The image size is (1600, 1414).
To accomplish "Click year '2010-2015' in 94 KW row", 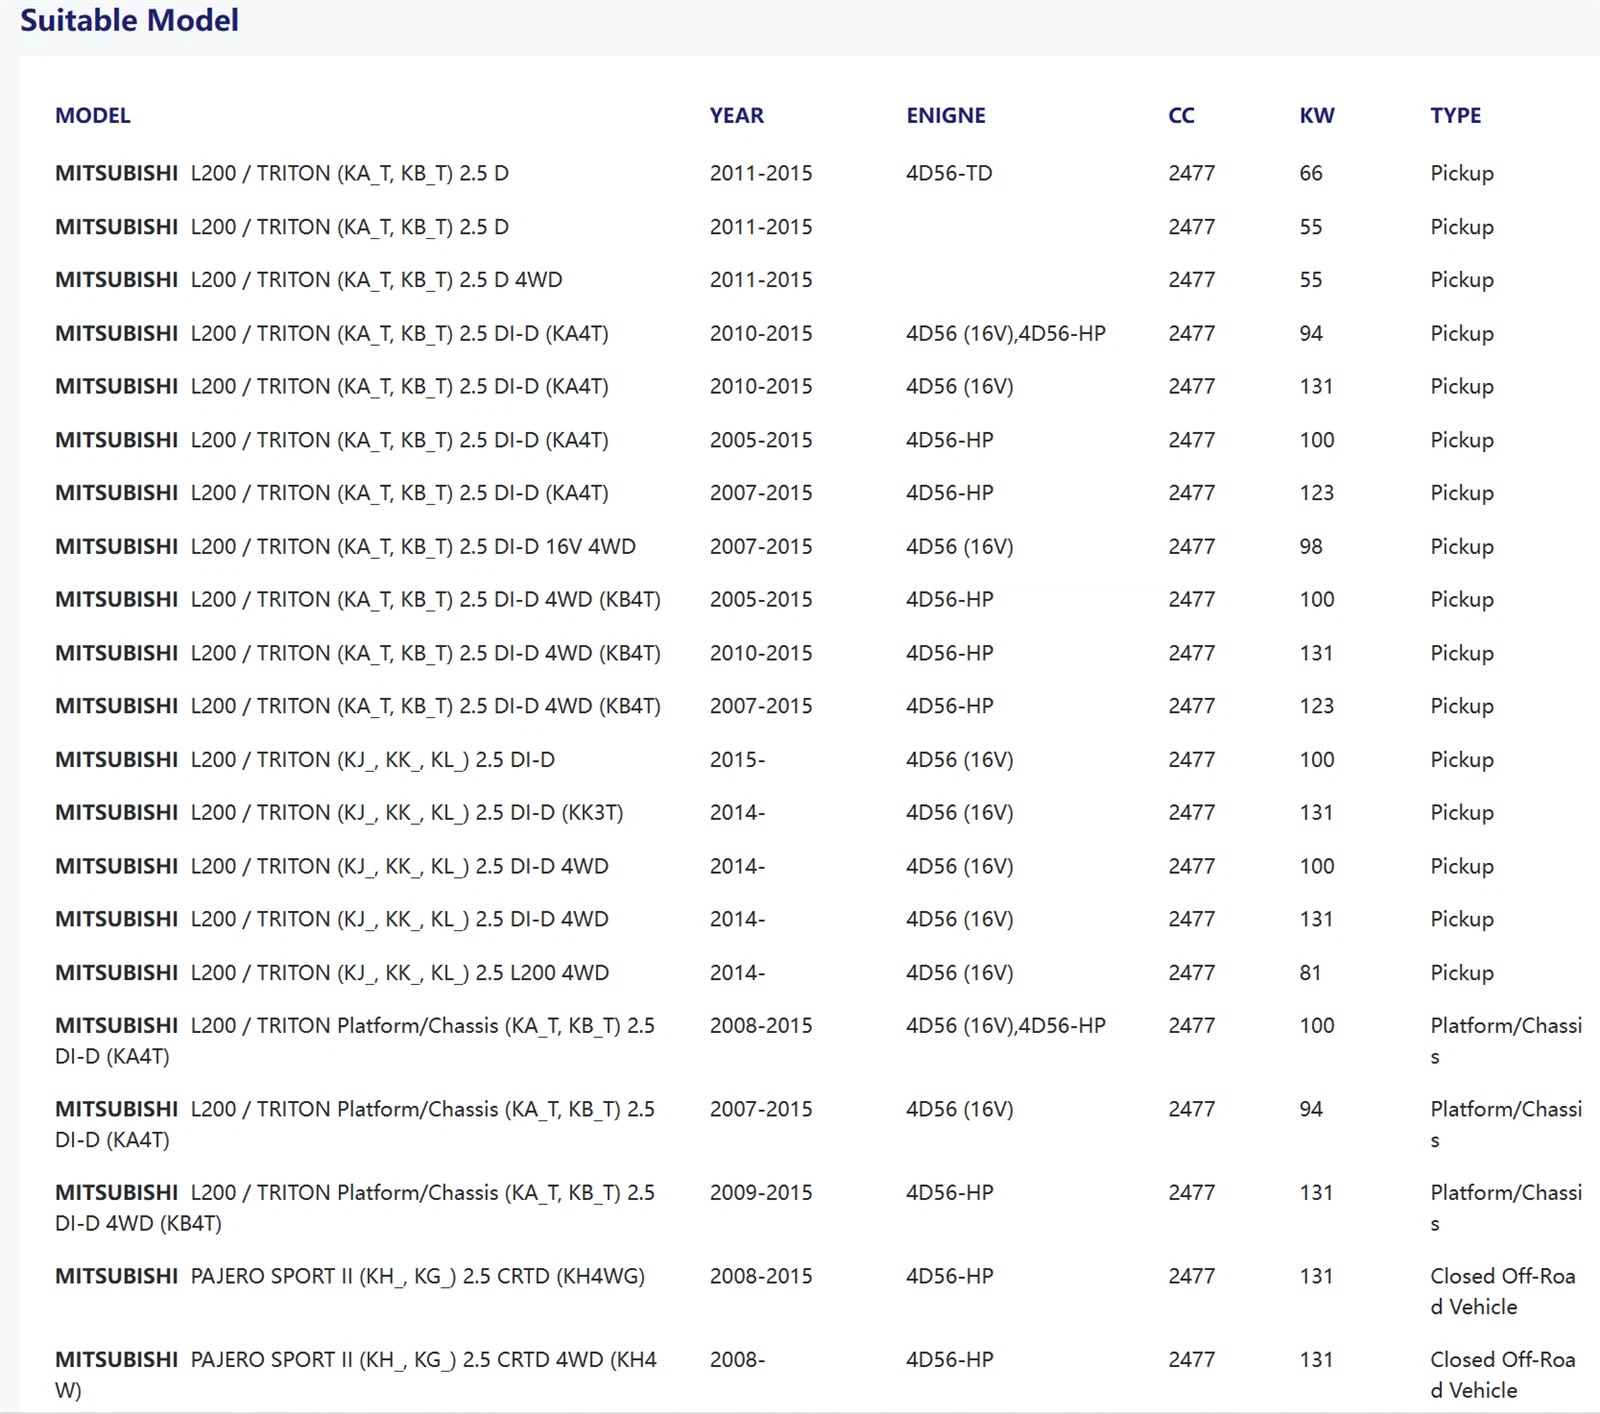I will coord(761,333).
